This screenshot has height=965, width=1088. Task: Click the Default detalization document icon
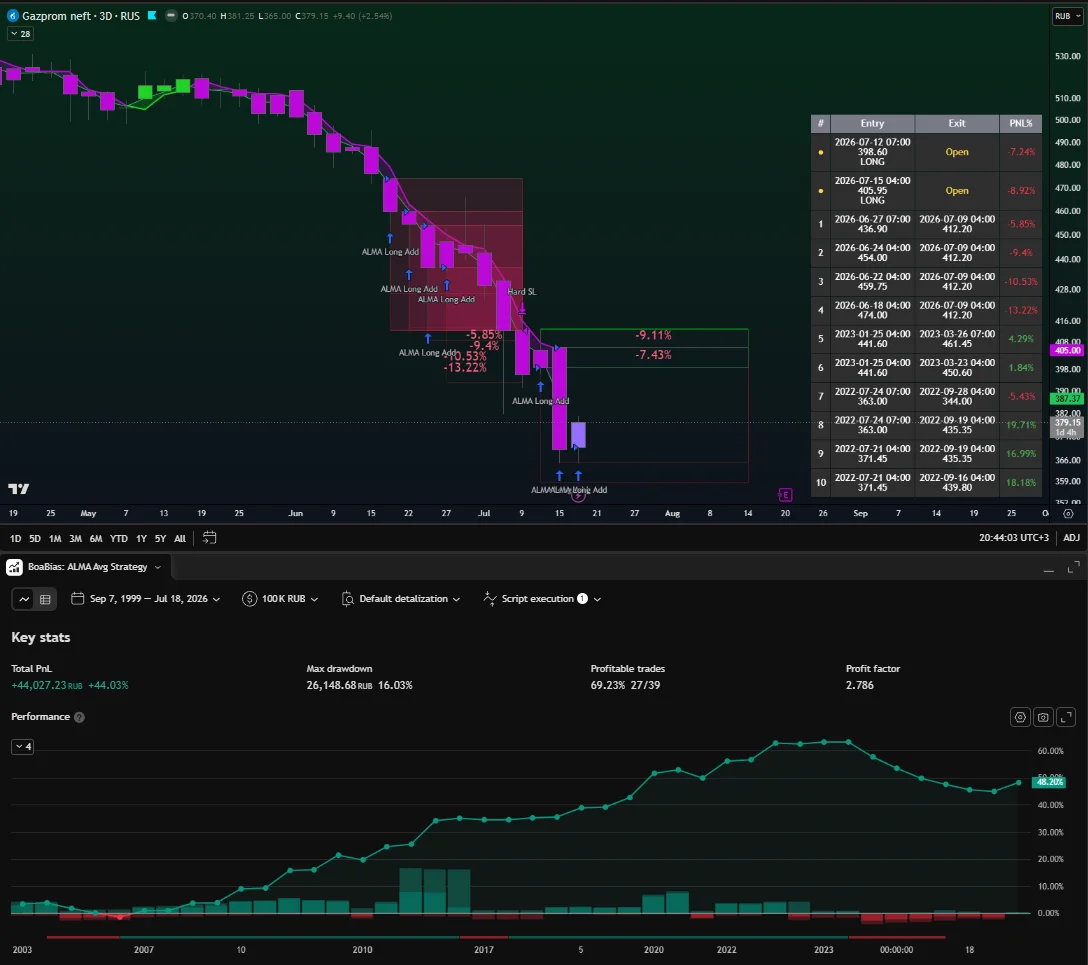coord(348,599)
